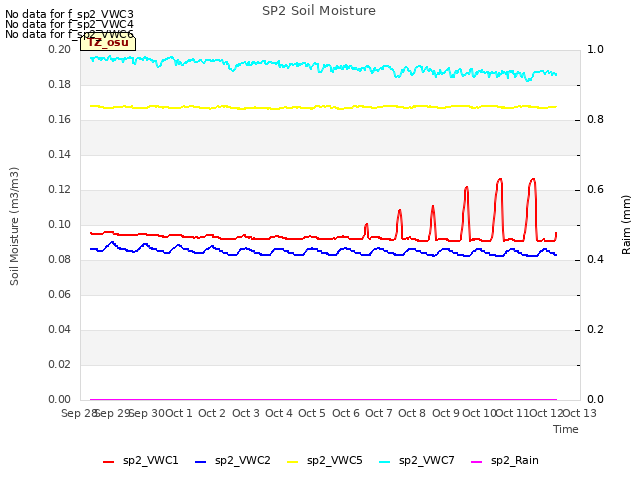The width and height of the screenshot is (640, 480).
Task: Click the sp2_VWC5 legend label
Action: (x=334, y=461)
